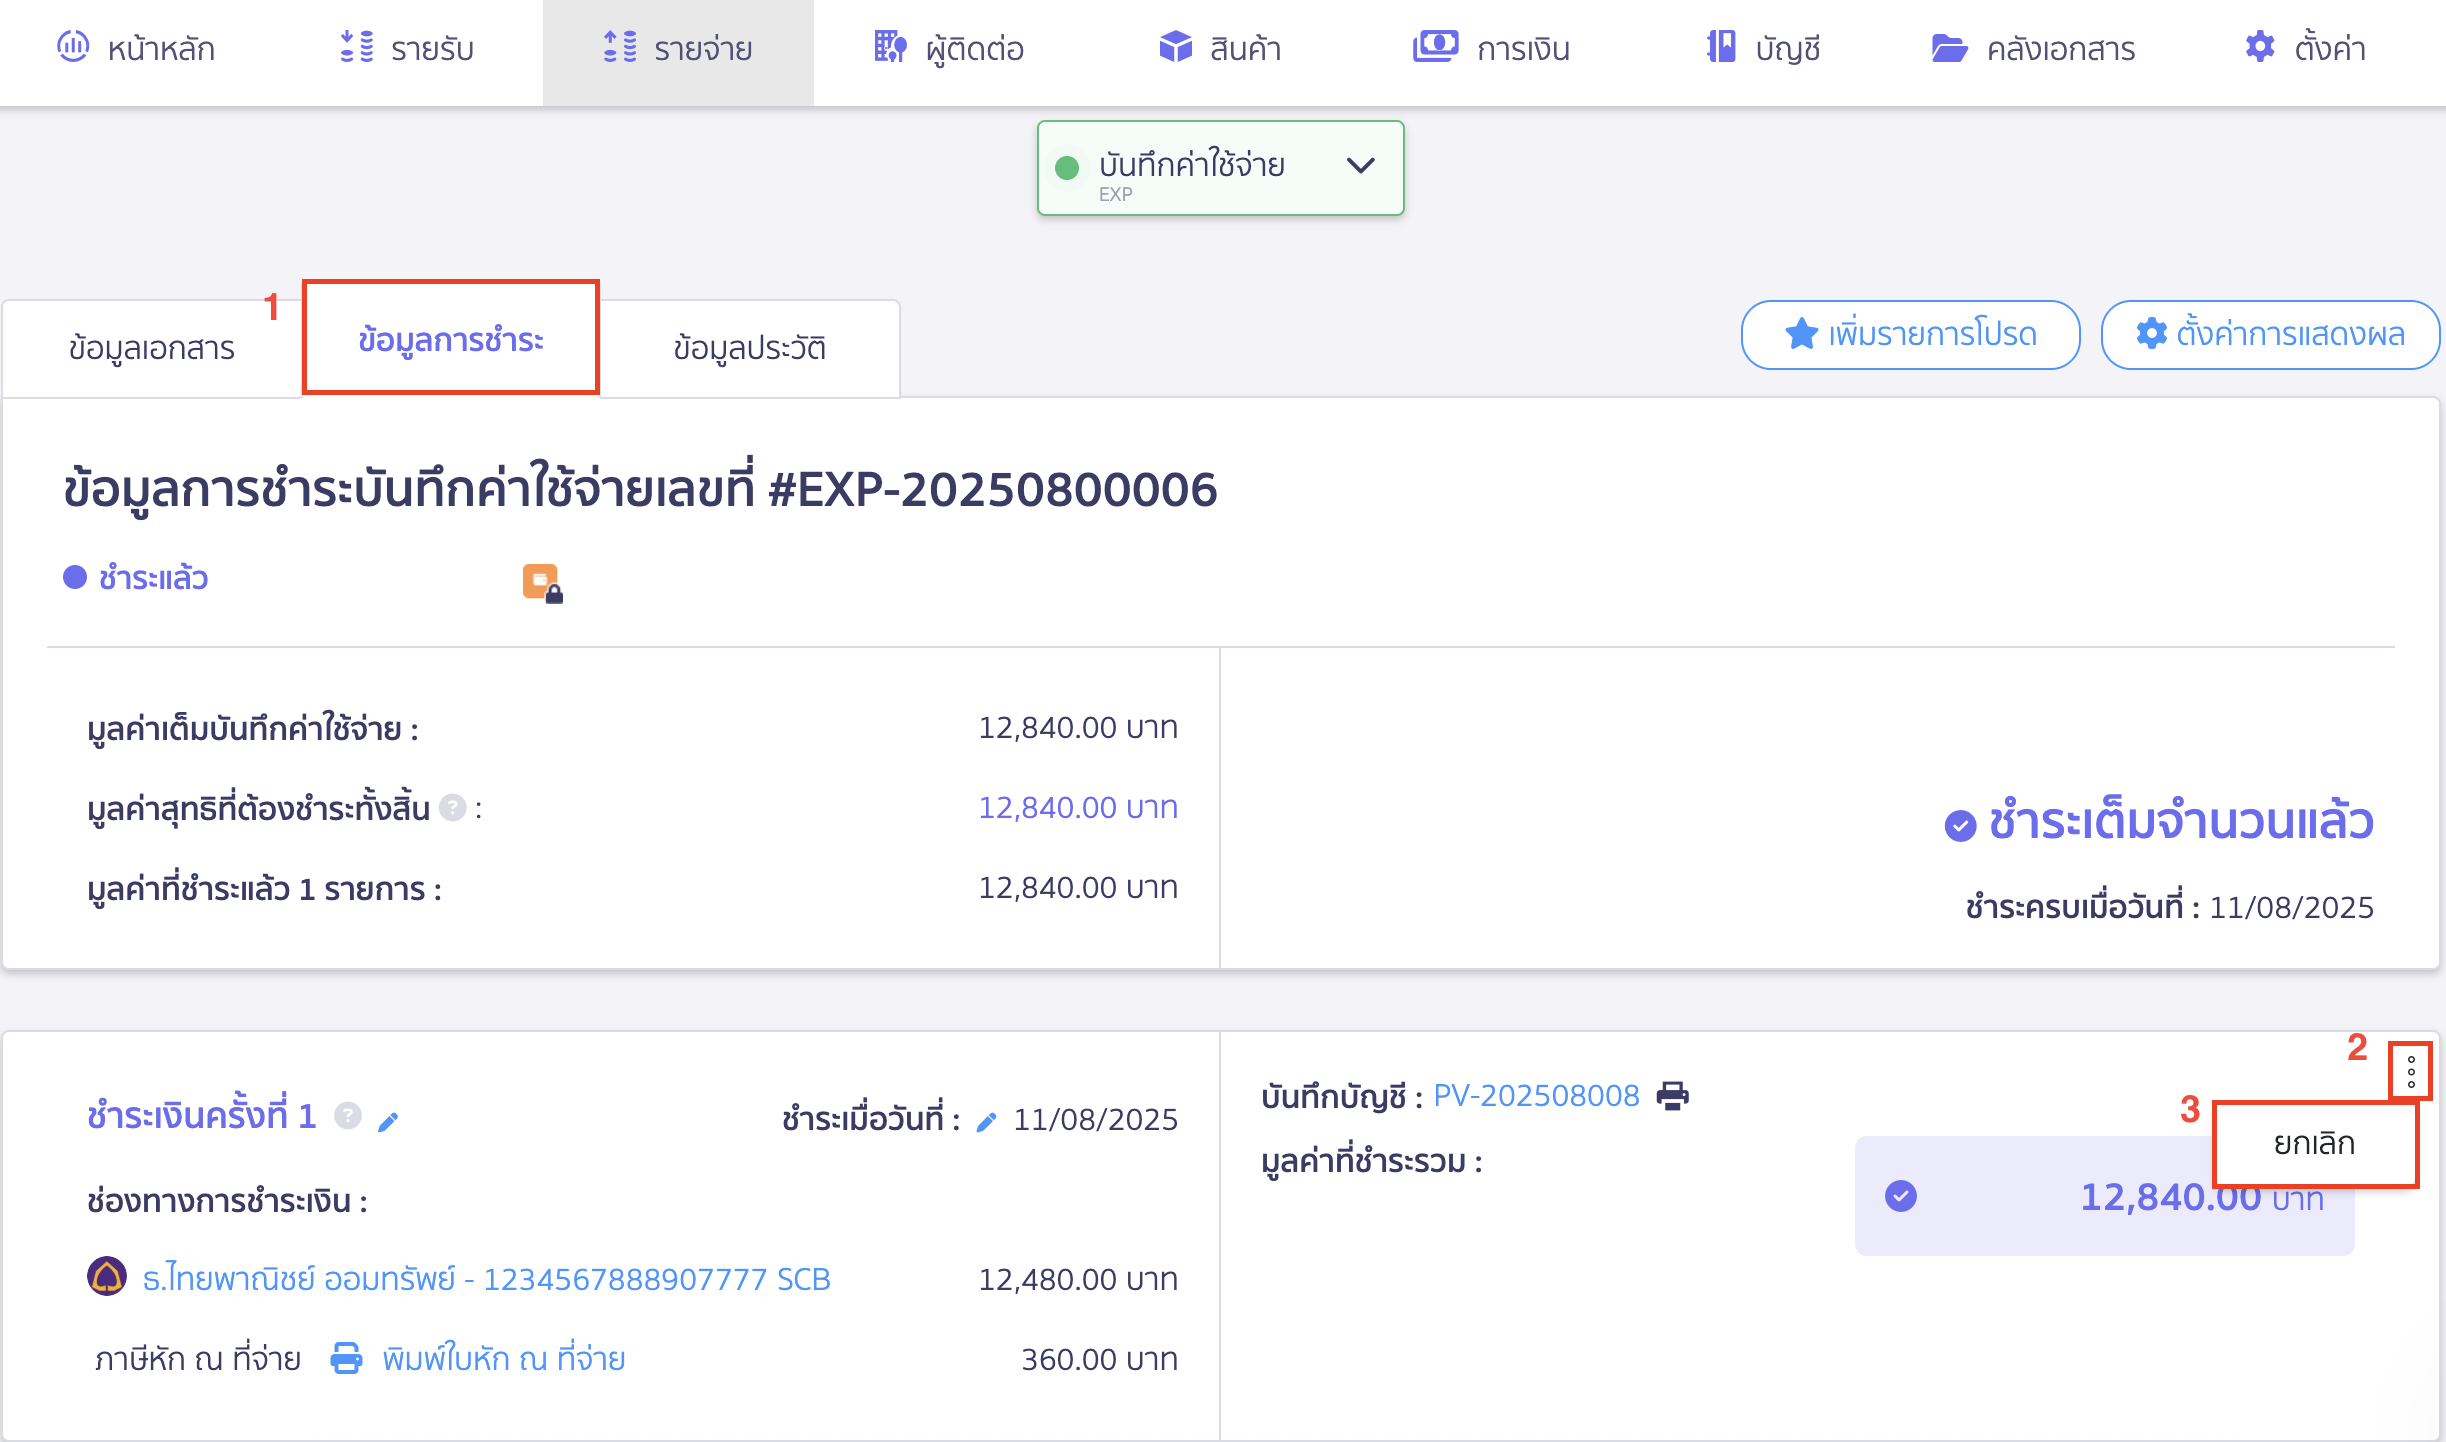The height and width of the screenshot is (1442, 2446).
Task: Click the ชำระเต็มจำนวนแล้ว status text
Action: [2181, 821]
